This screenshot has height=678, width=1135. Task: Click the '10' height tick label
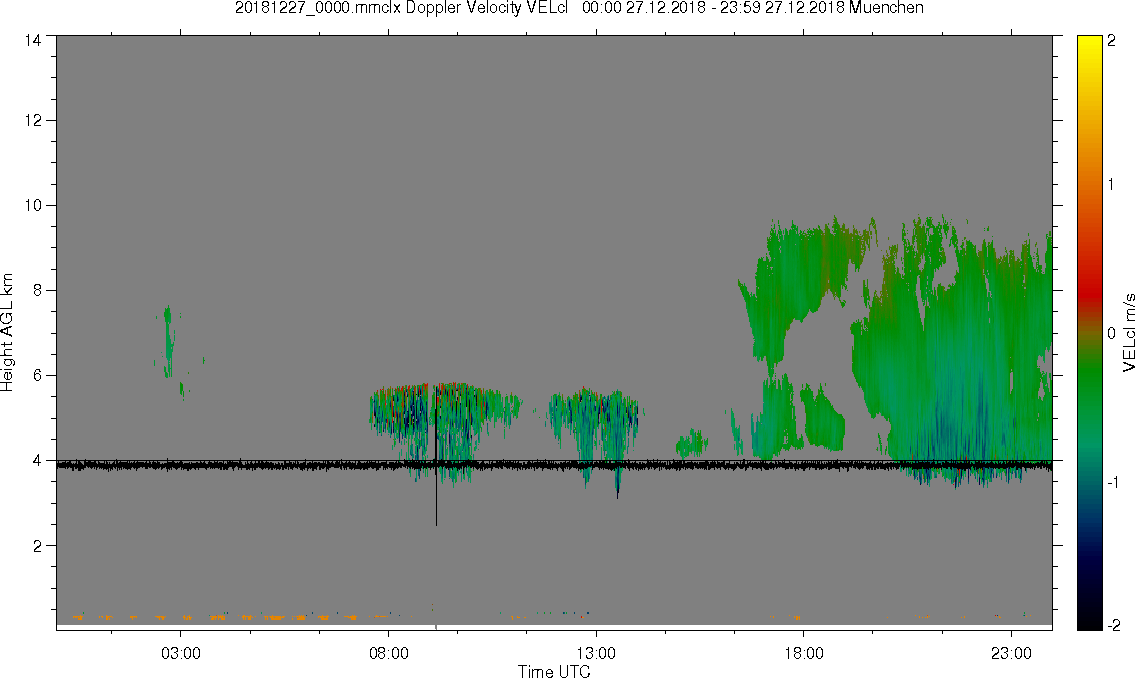33,205
